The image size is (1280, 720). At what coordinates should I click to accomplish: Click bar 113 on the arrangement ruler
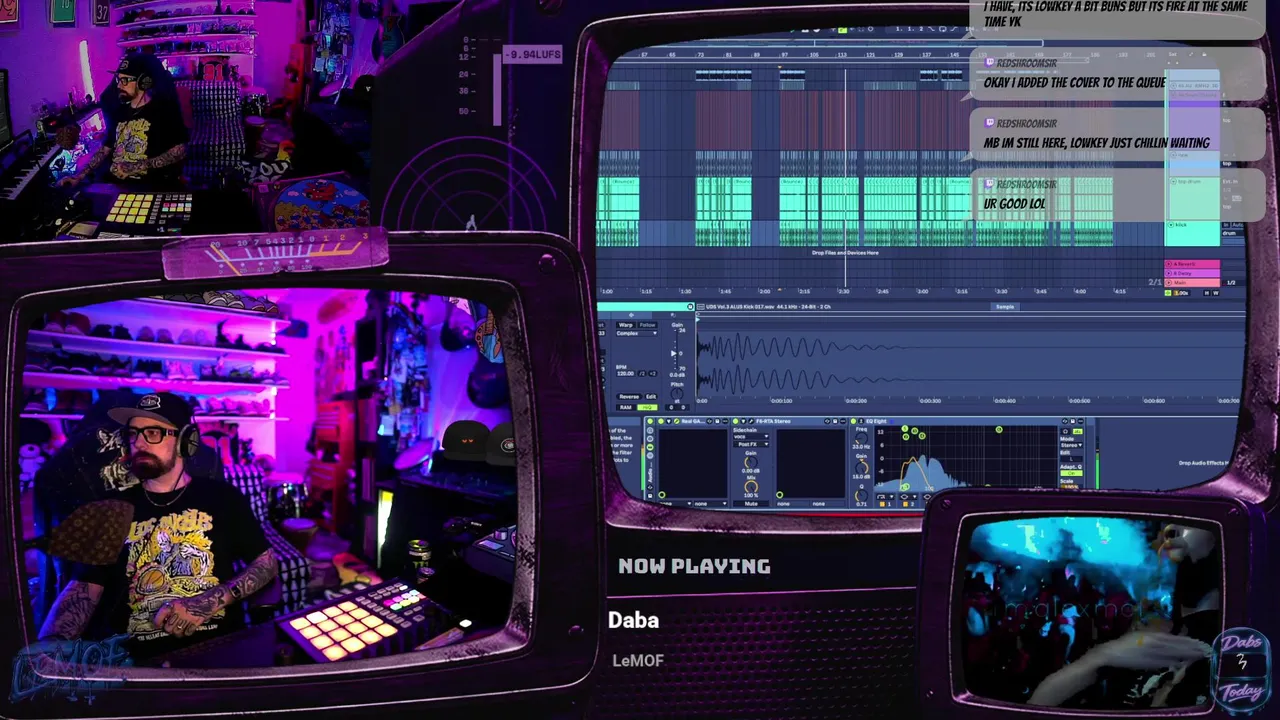(x=842, y=55)
